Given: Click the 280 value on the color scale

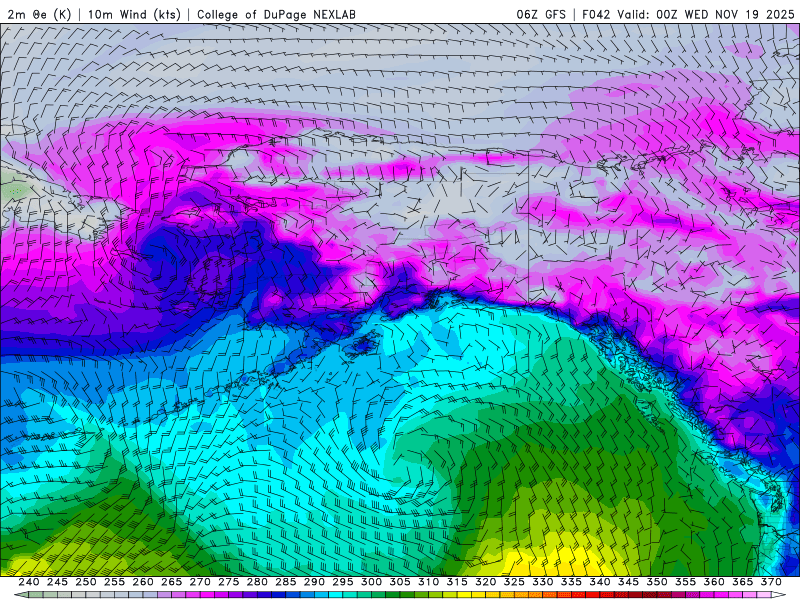Looking at the screenshot, I should click(257, 582).
